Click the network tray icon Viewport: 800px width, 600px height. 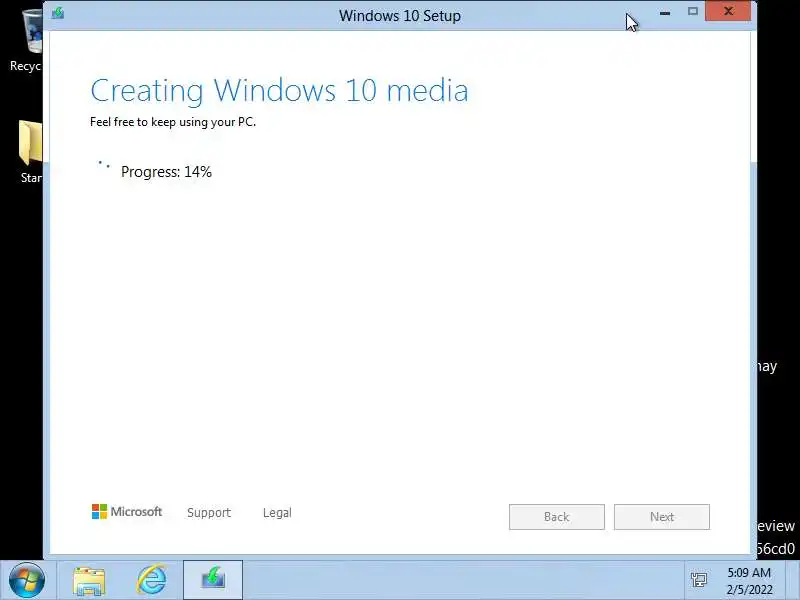pos(698,580)
